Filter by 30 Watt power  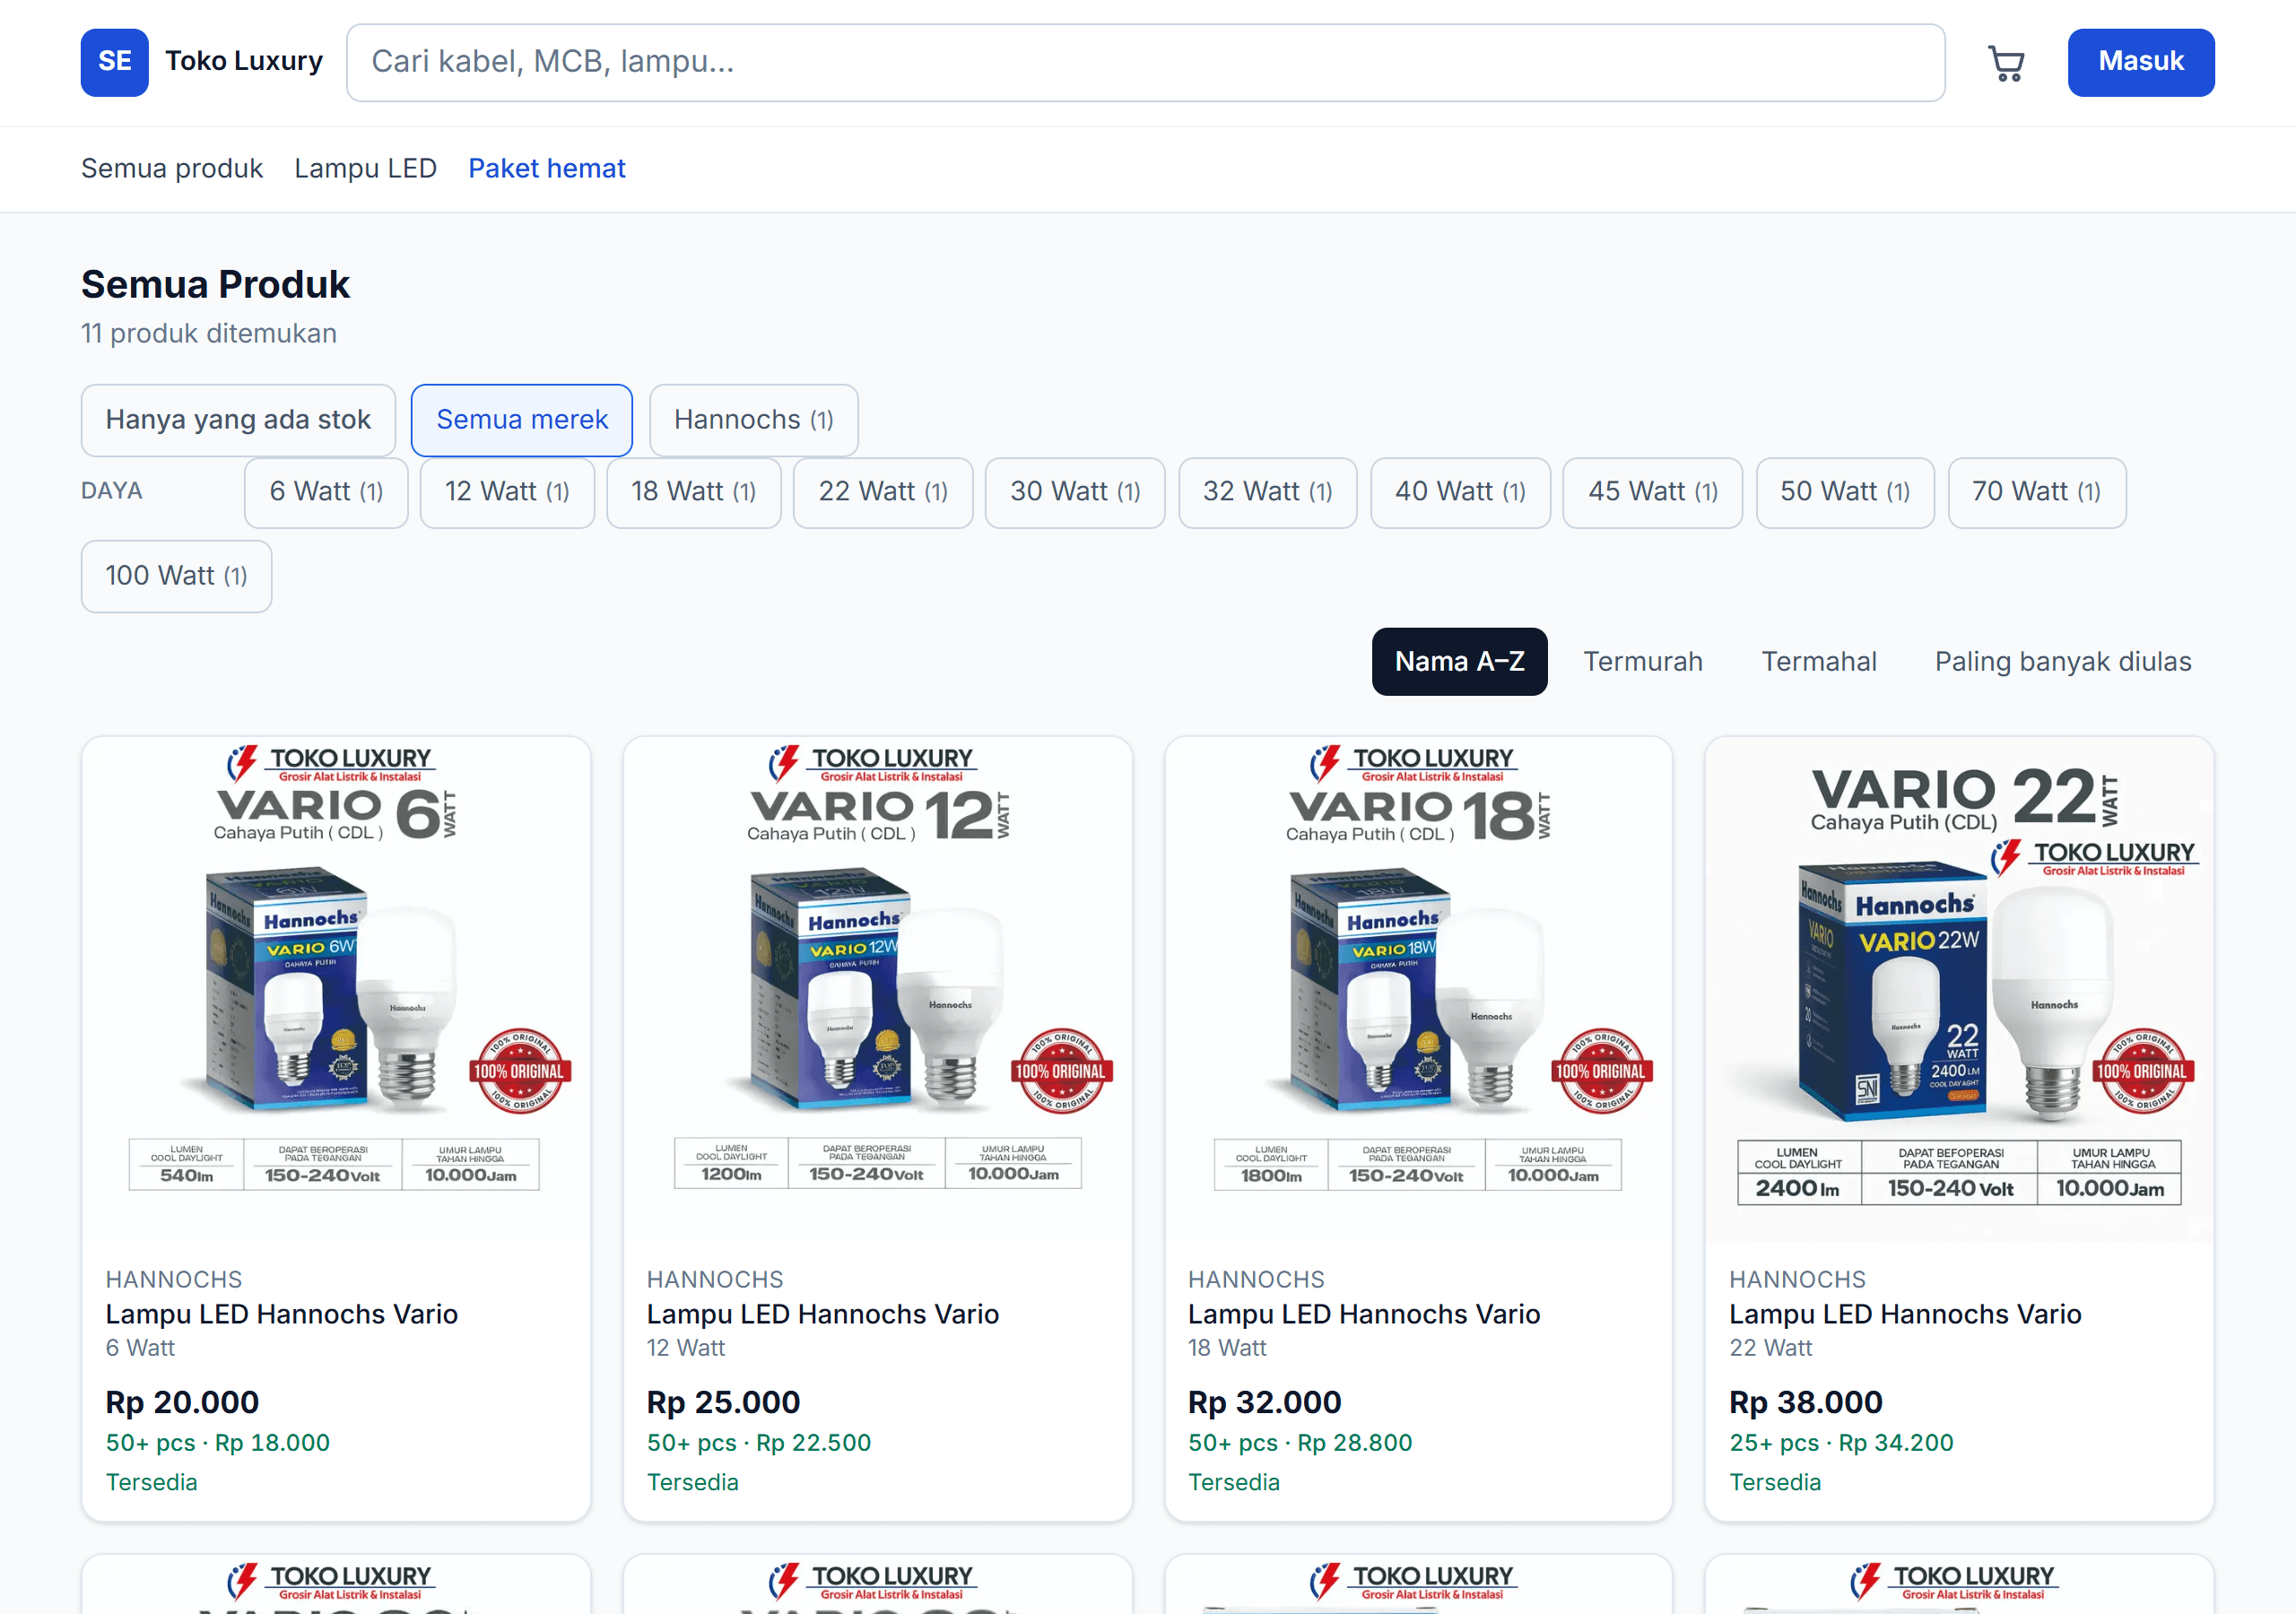pos(1075,492)
